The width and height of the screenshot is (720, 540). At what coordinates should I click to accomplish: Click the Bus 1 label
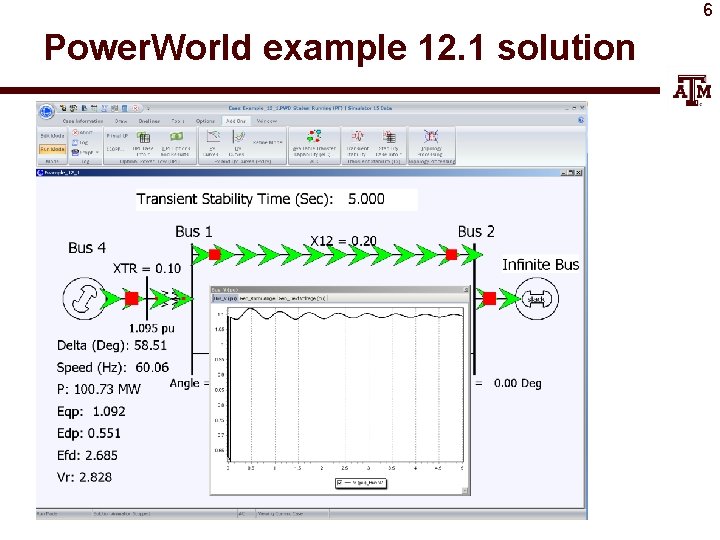(x=194, y=231)
